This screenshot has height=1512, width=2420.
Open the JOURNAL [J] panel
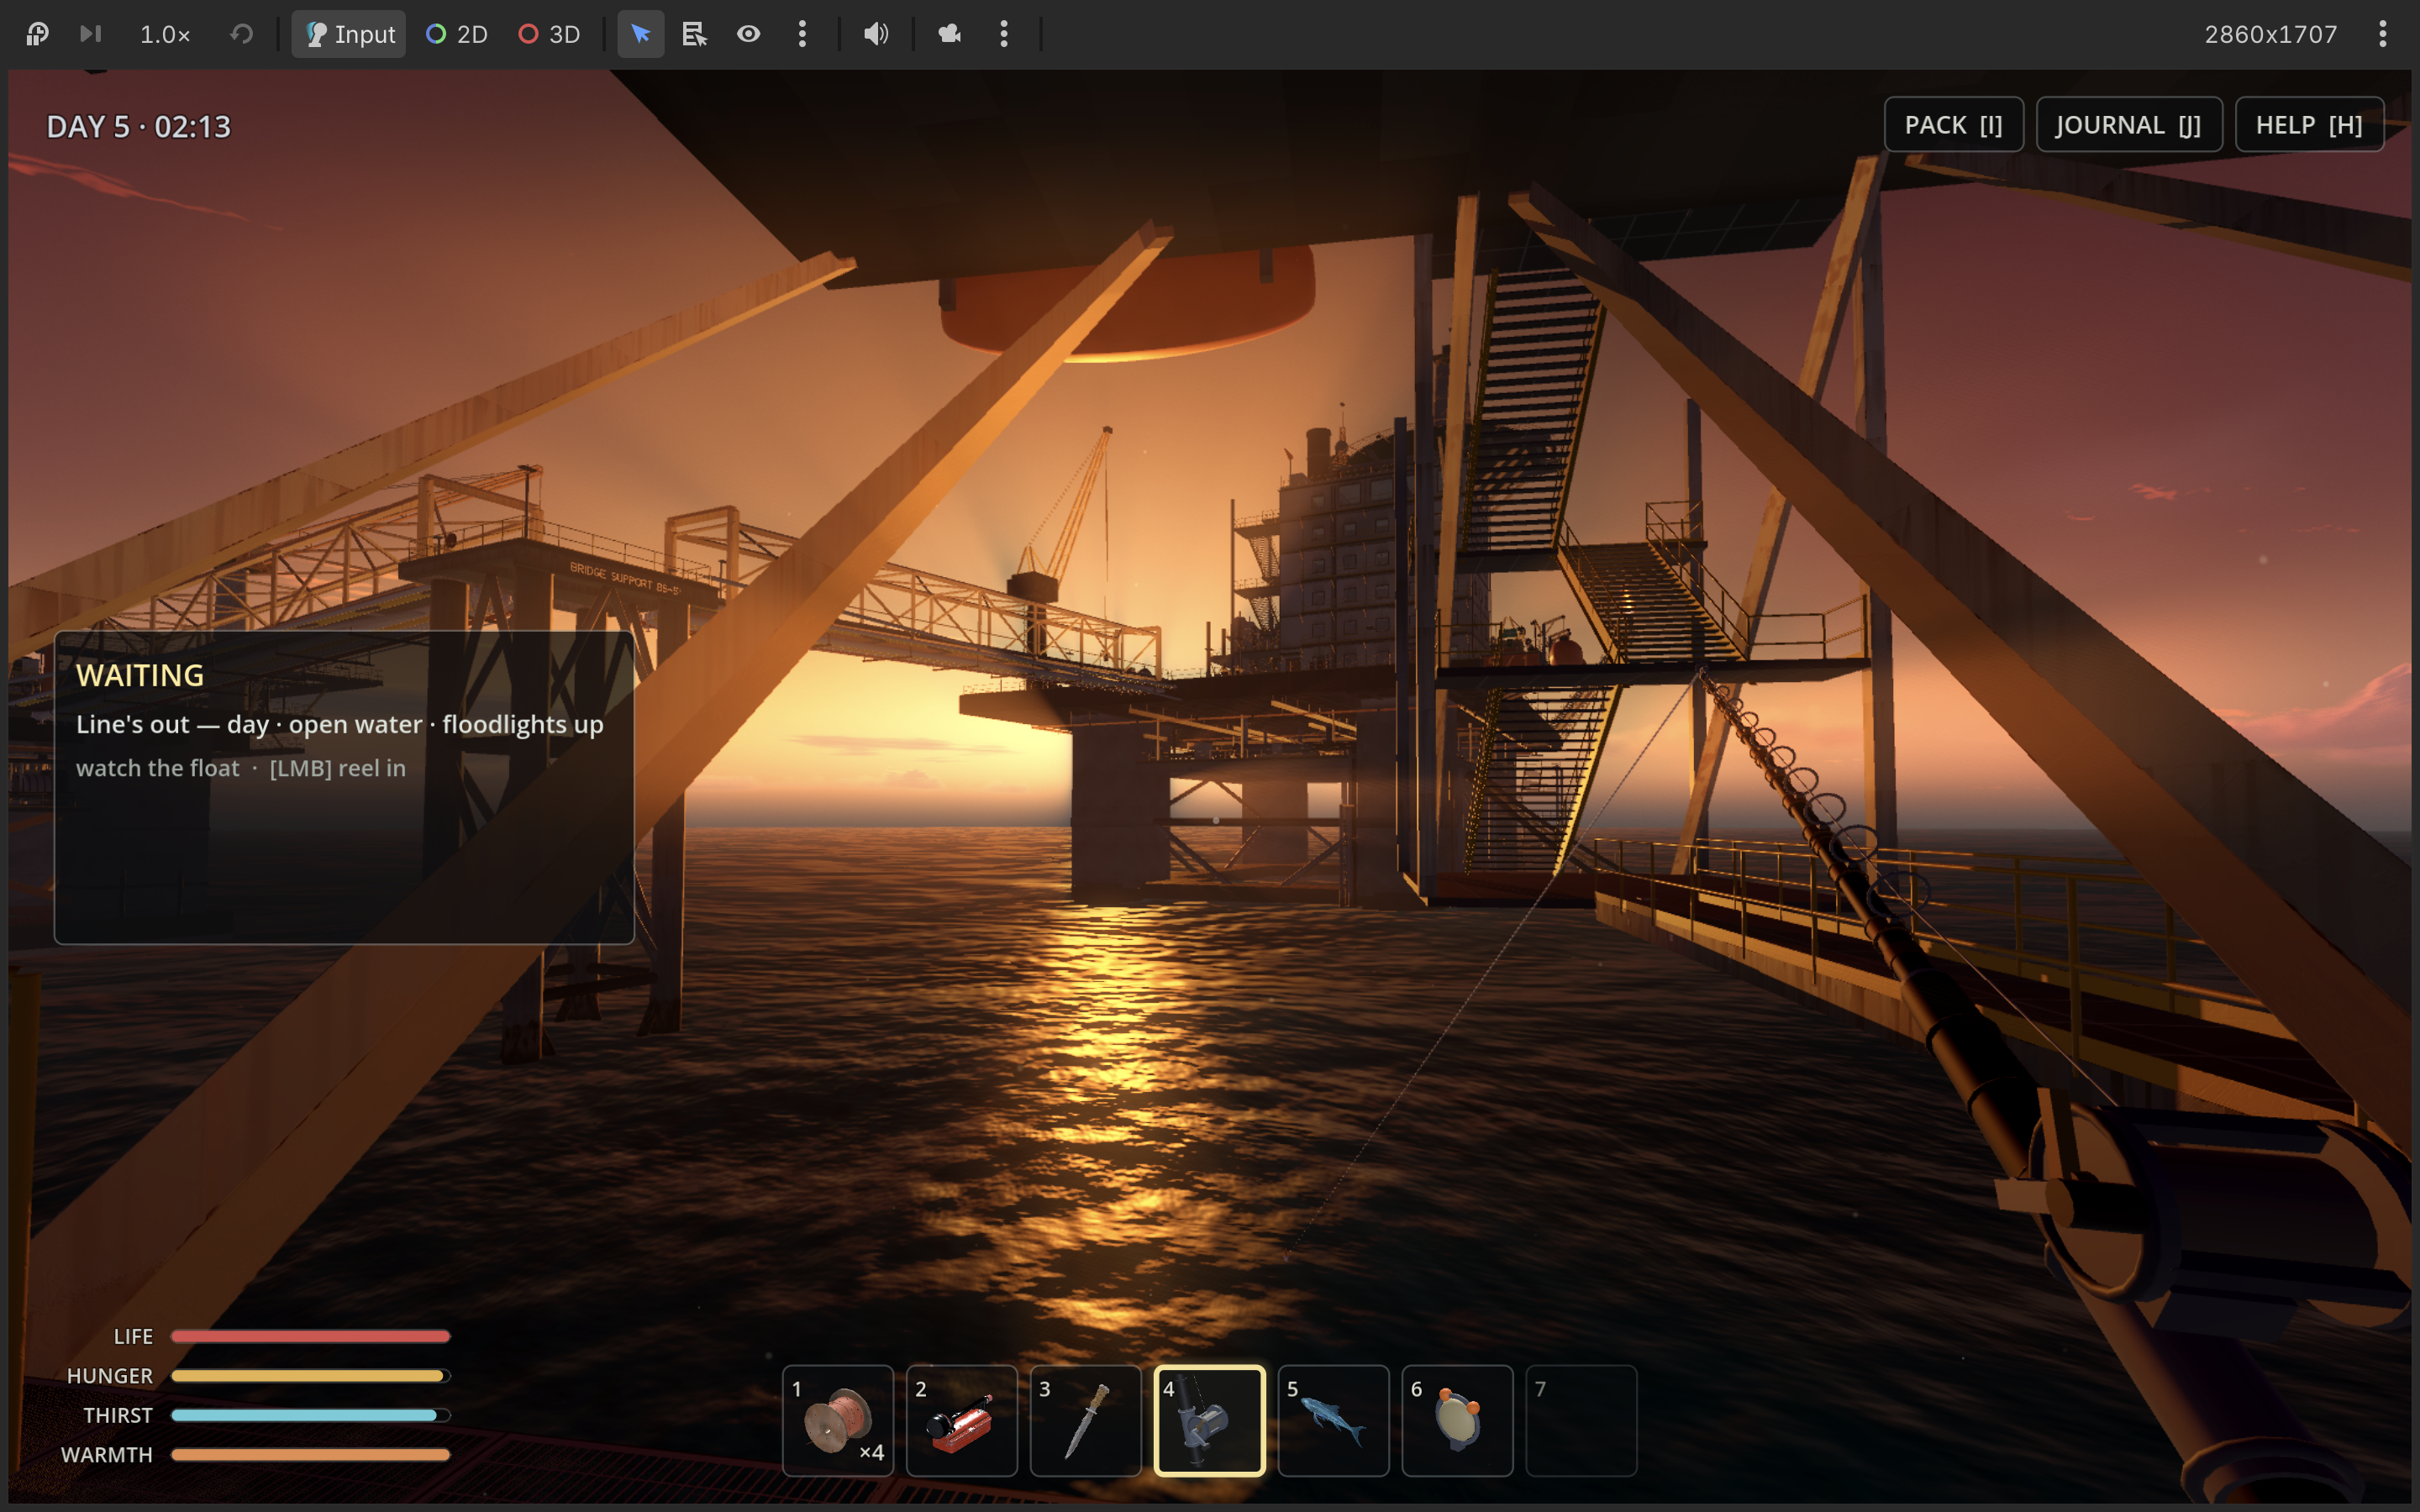click(2129, 125)
